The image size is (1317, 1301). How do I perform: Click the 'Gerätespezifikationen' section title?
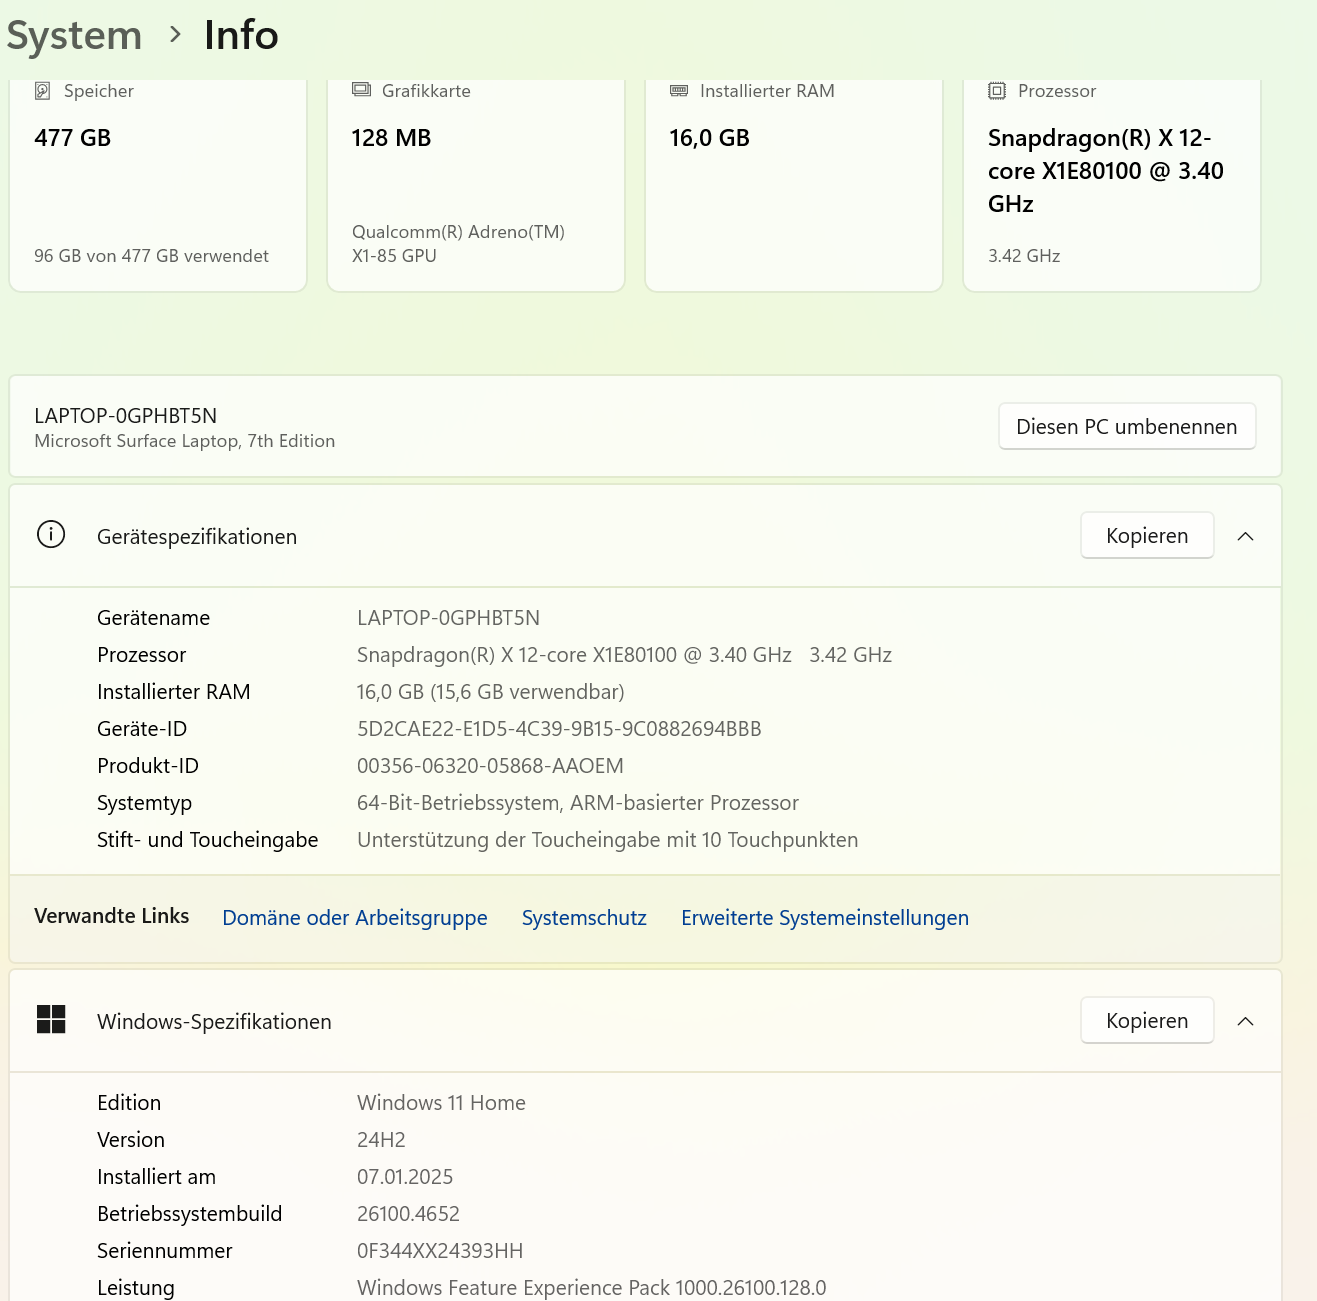(x=197, y=537)
